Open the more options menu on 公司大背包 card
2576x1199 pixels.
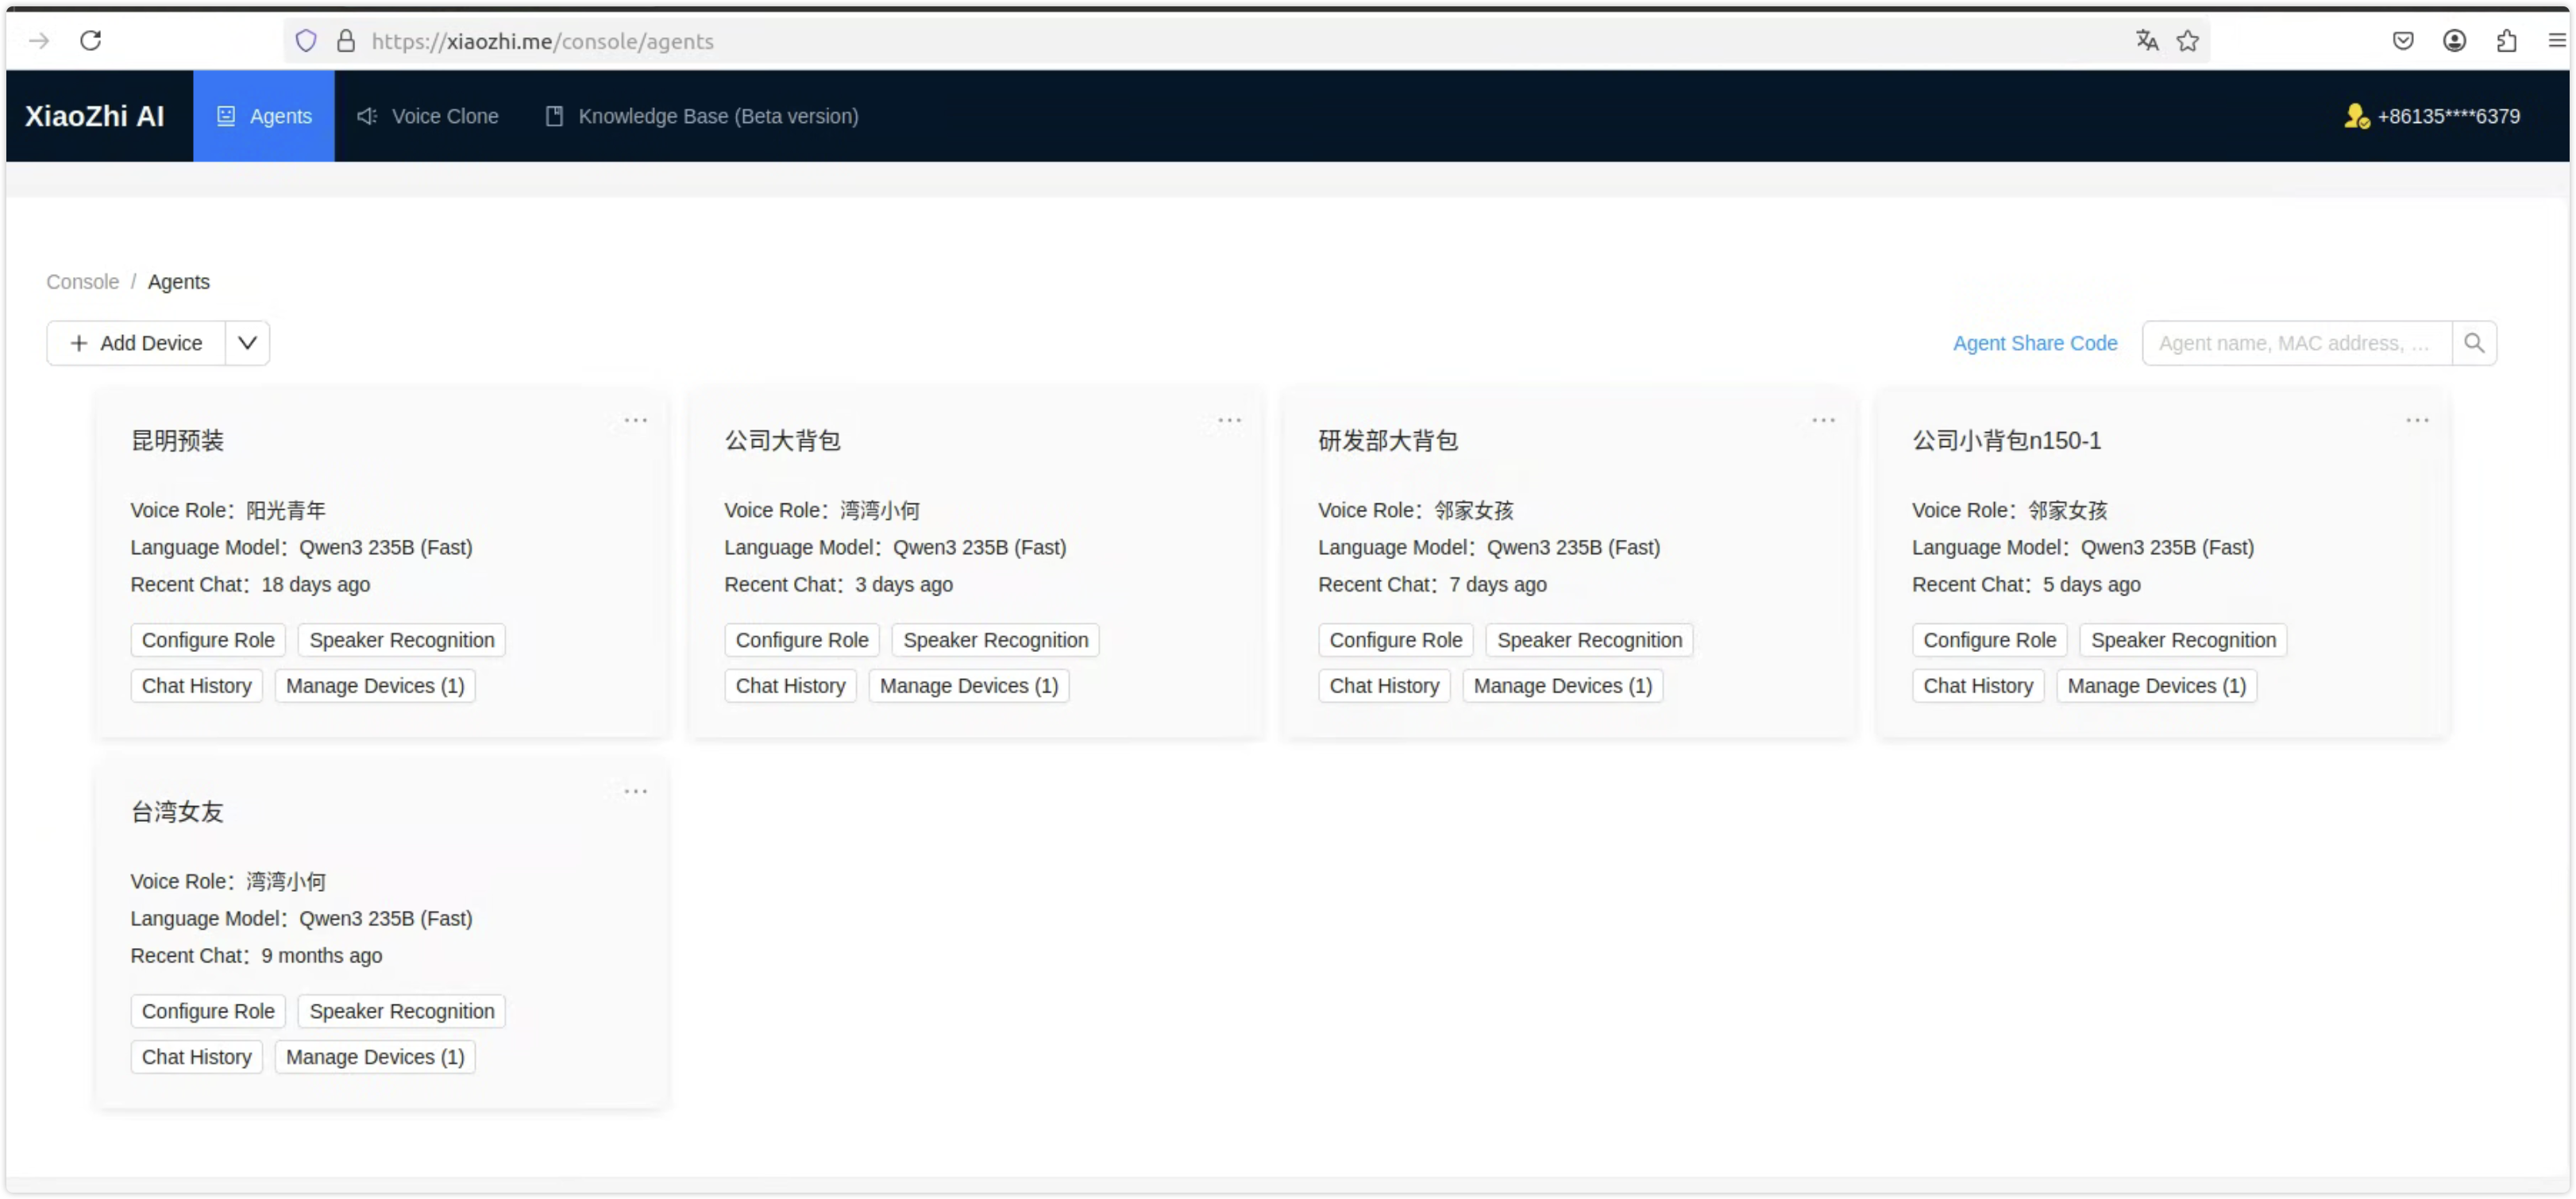tap(1230, 420)
